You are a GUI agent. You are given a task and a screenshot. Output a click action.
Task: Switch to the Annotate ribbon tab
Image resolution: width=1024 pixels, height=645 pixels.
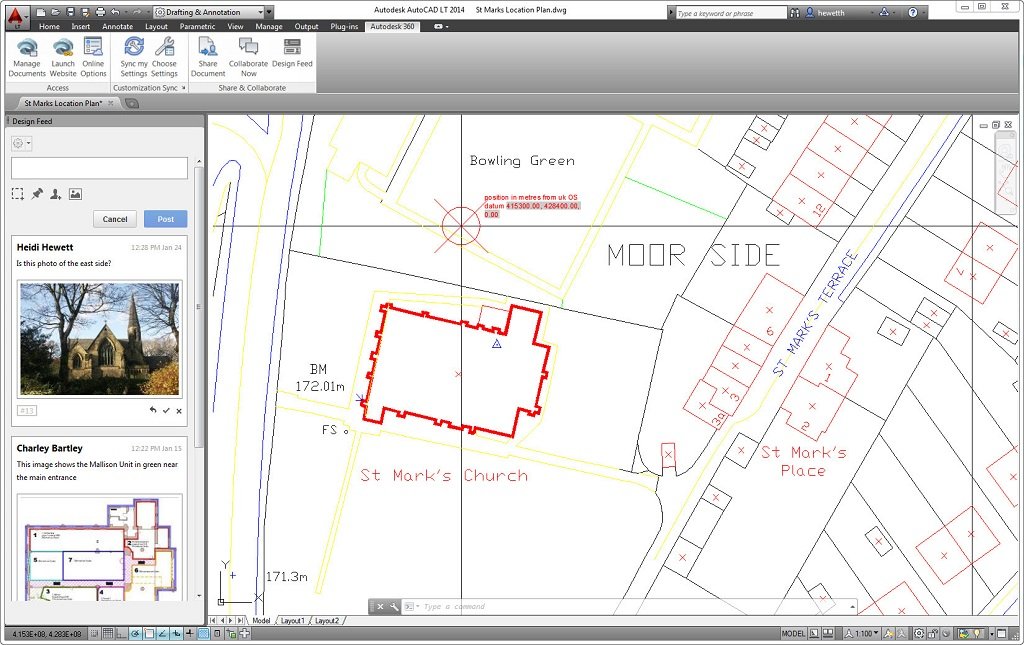tap(117, 26)
